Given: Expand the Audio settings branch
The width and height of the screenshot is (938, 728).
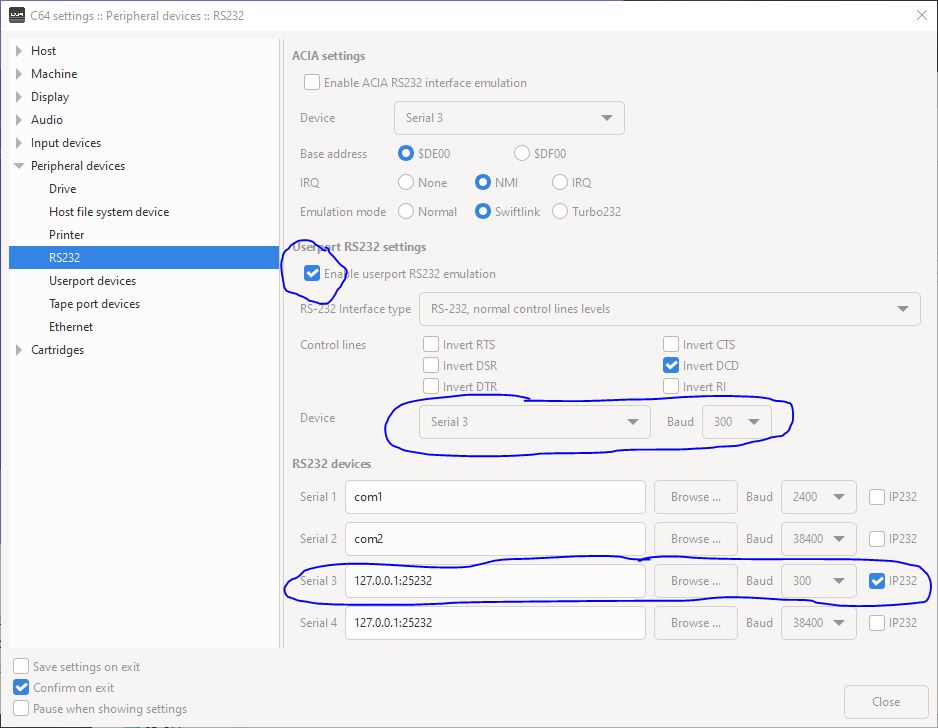Looking at the screenshot, I should 18,120.
